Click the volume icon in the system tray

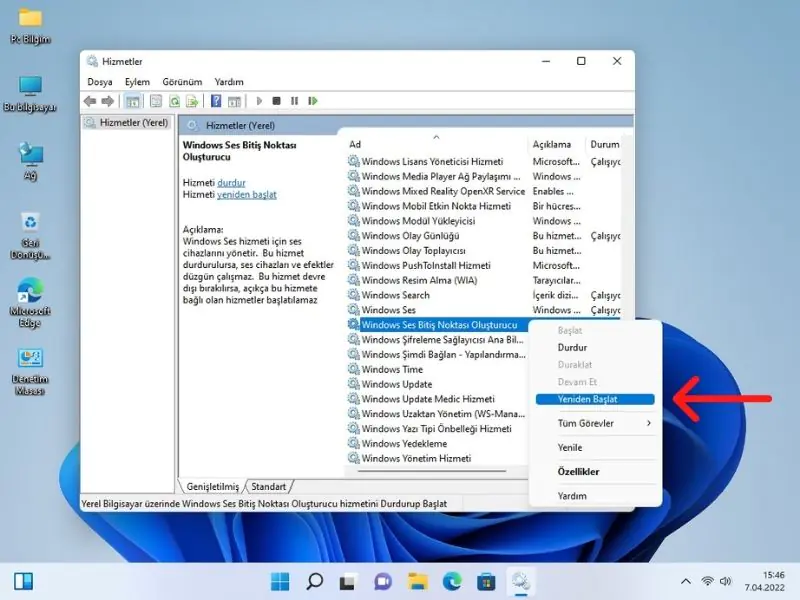(x=723, y=580)
